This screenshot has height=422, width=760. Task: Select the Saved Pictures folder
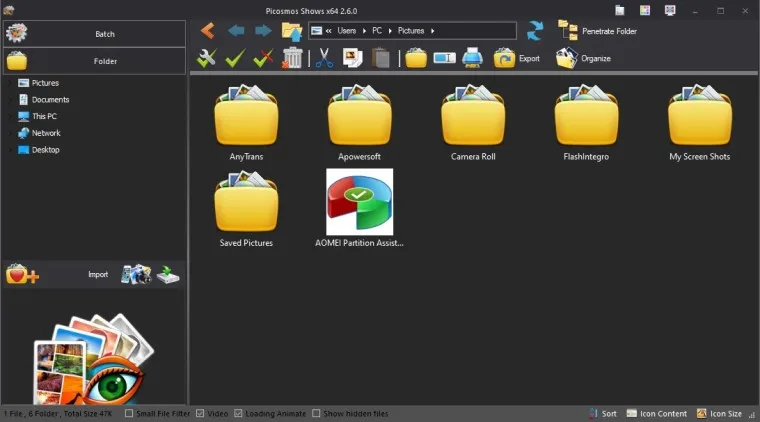coord(246,209)
